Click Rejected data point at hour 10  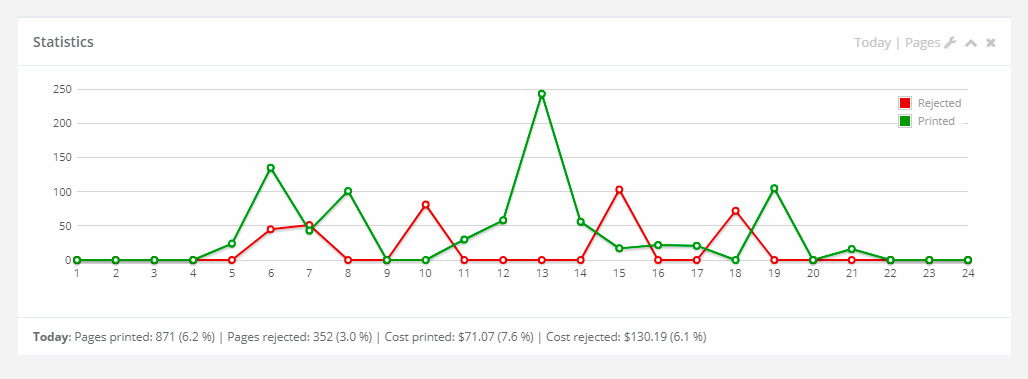pos(425,205)
